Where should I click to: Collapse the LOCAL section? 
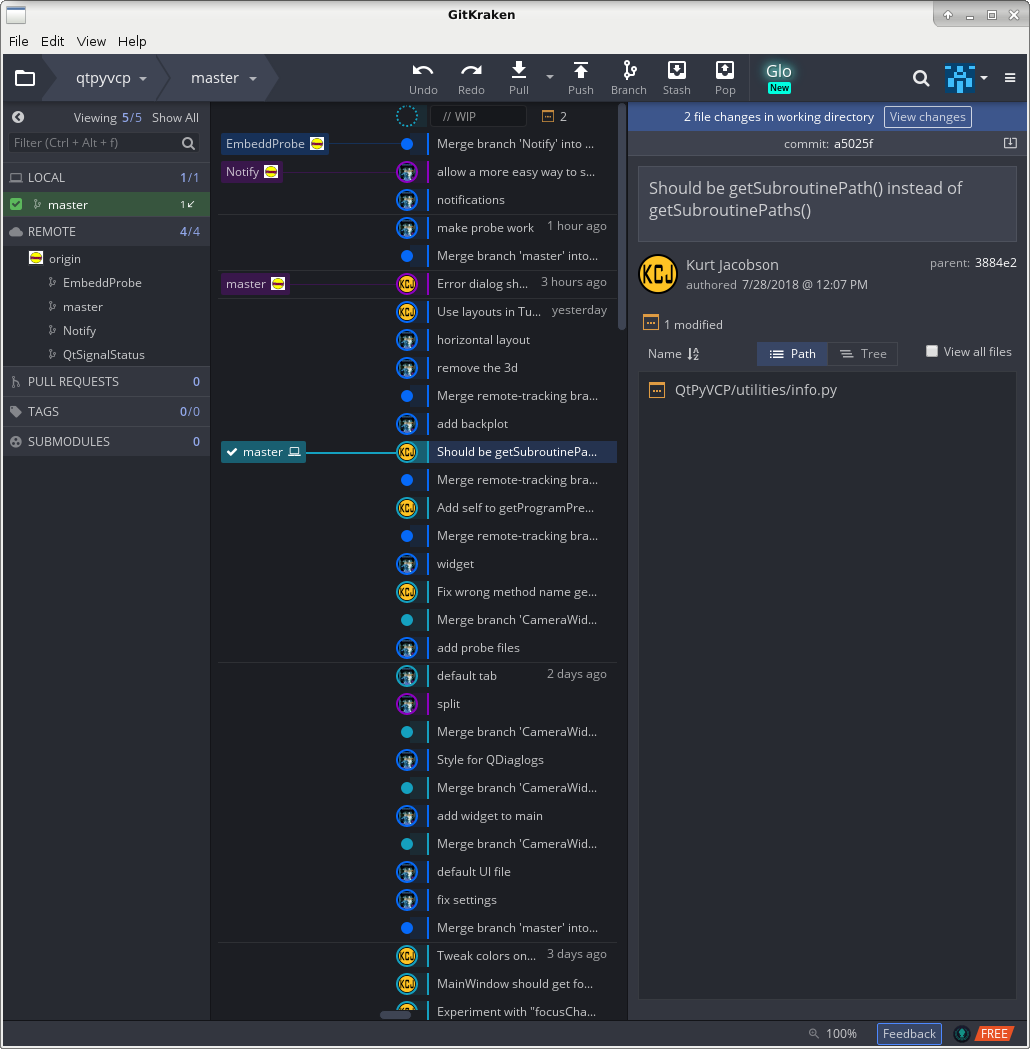(x=106, y=177)
